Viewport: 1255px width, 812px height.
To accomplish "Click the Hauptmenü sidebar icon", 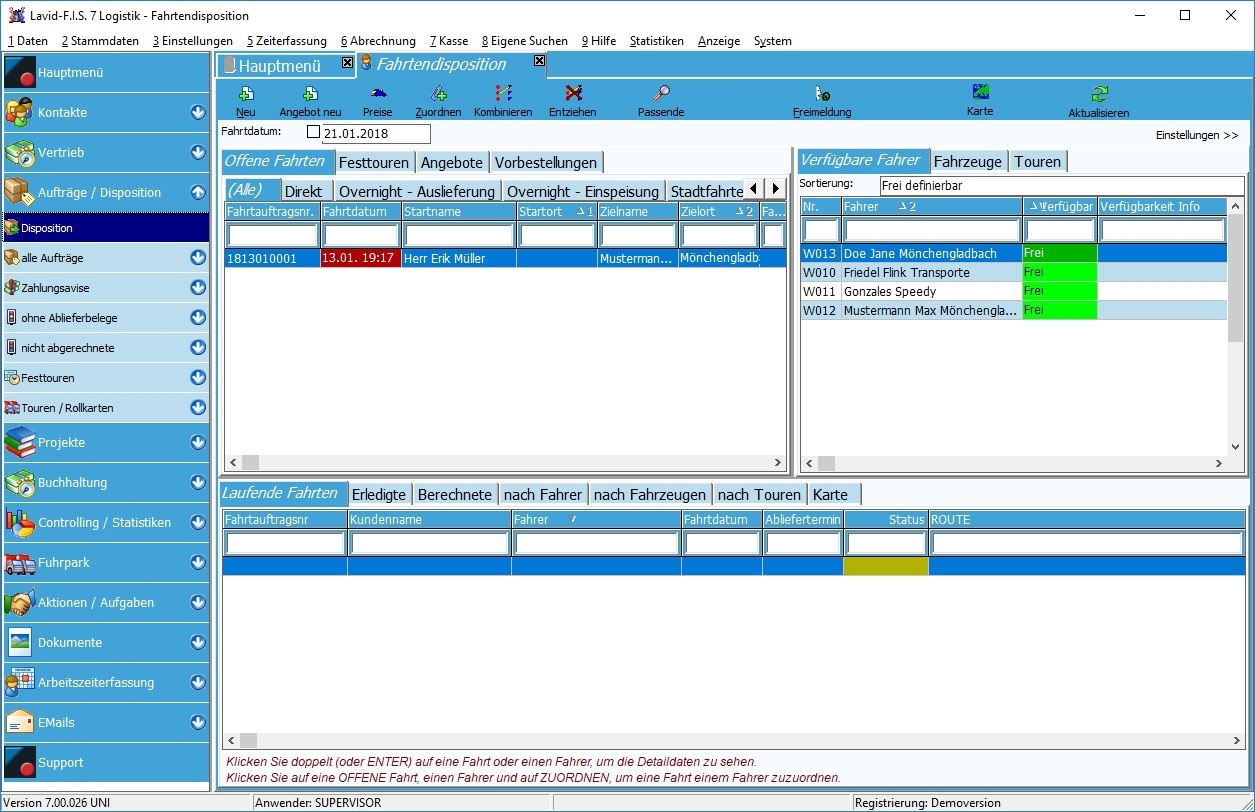I will point(20,73).
